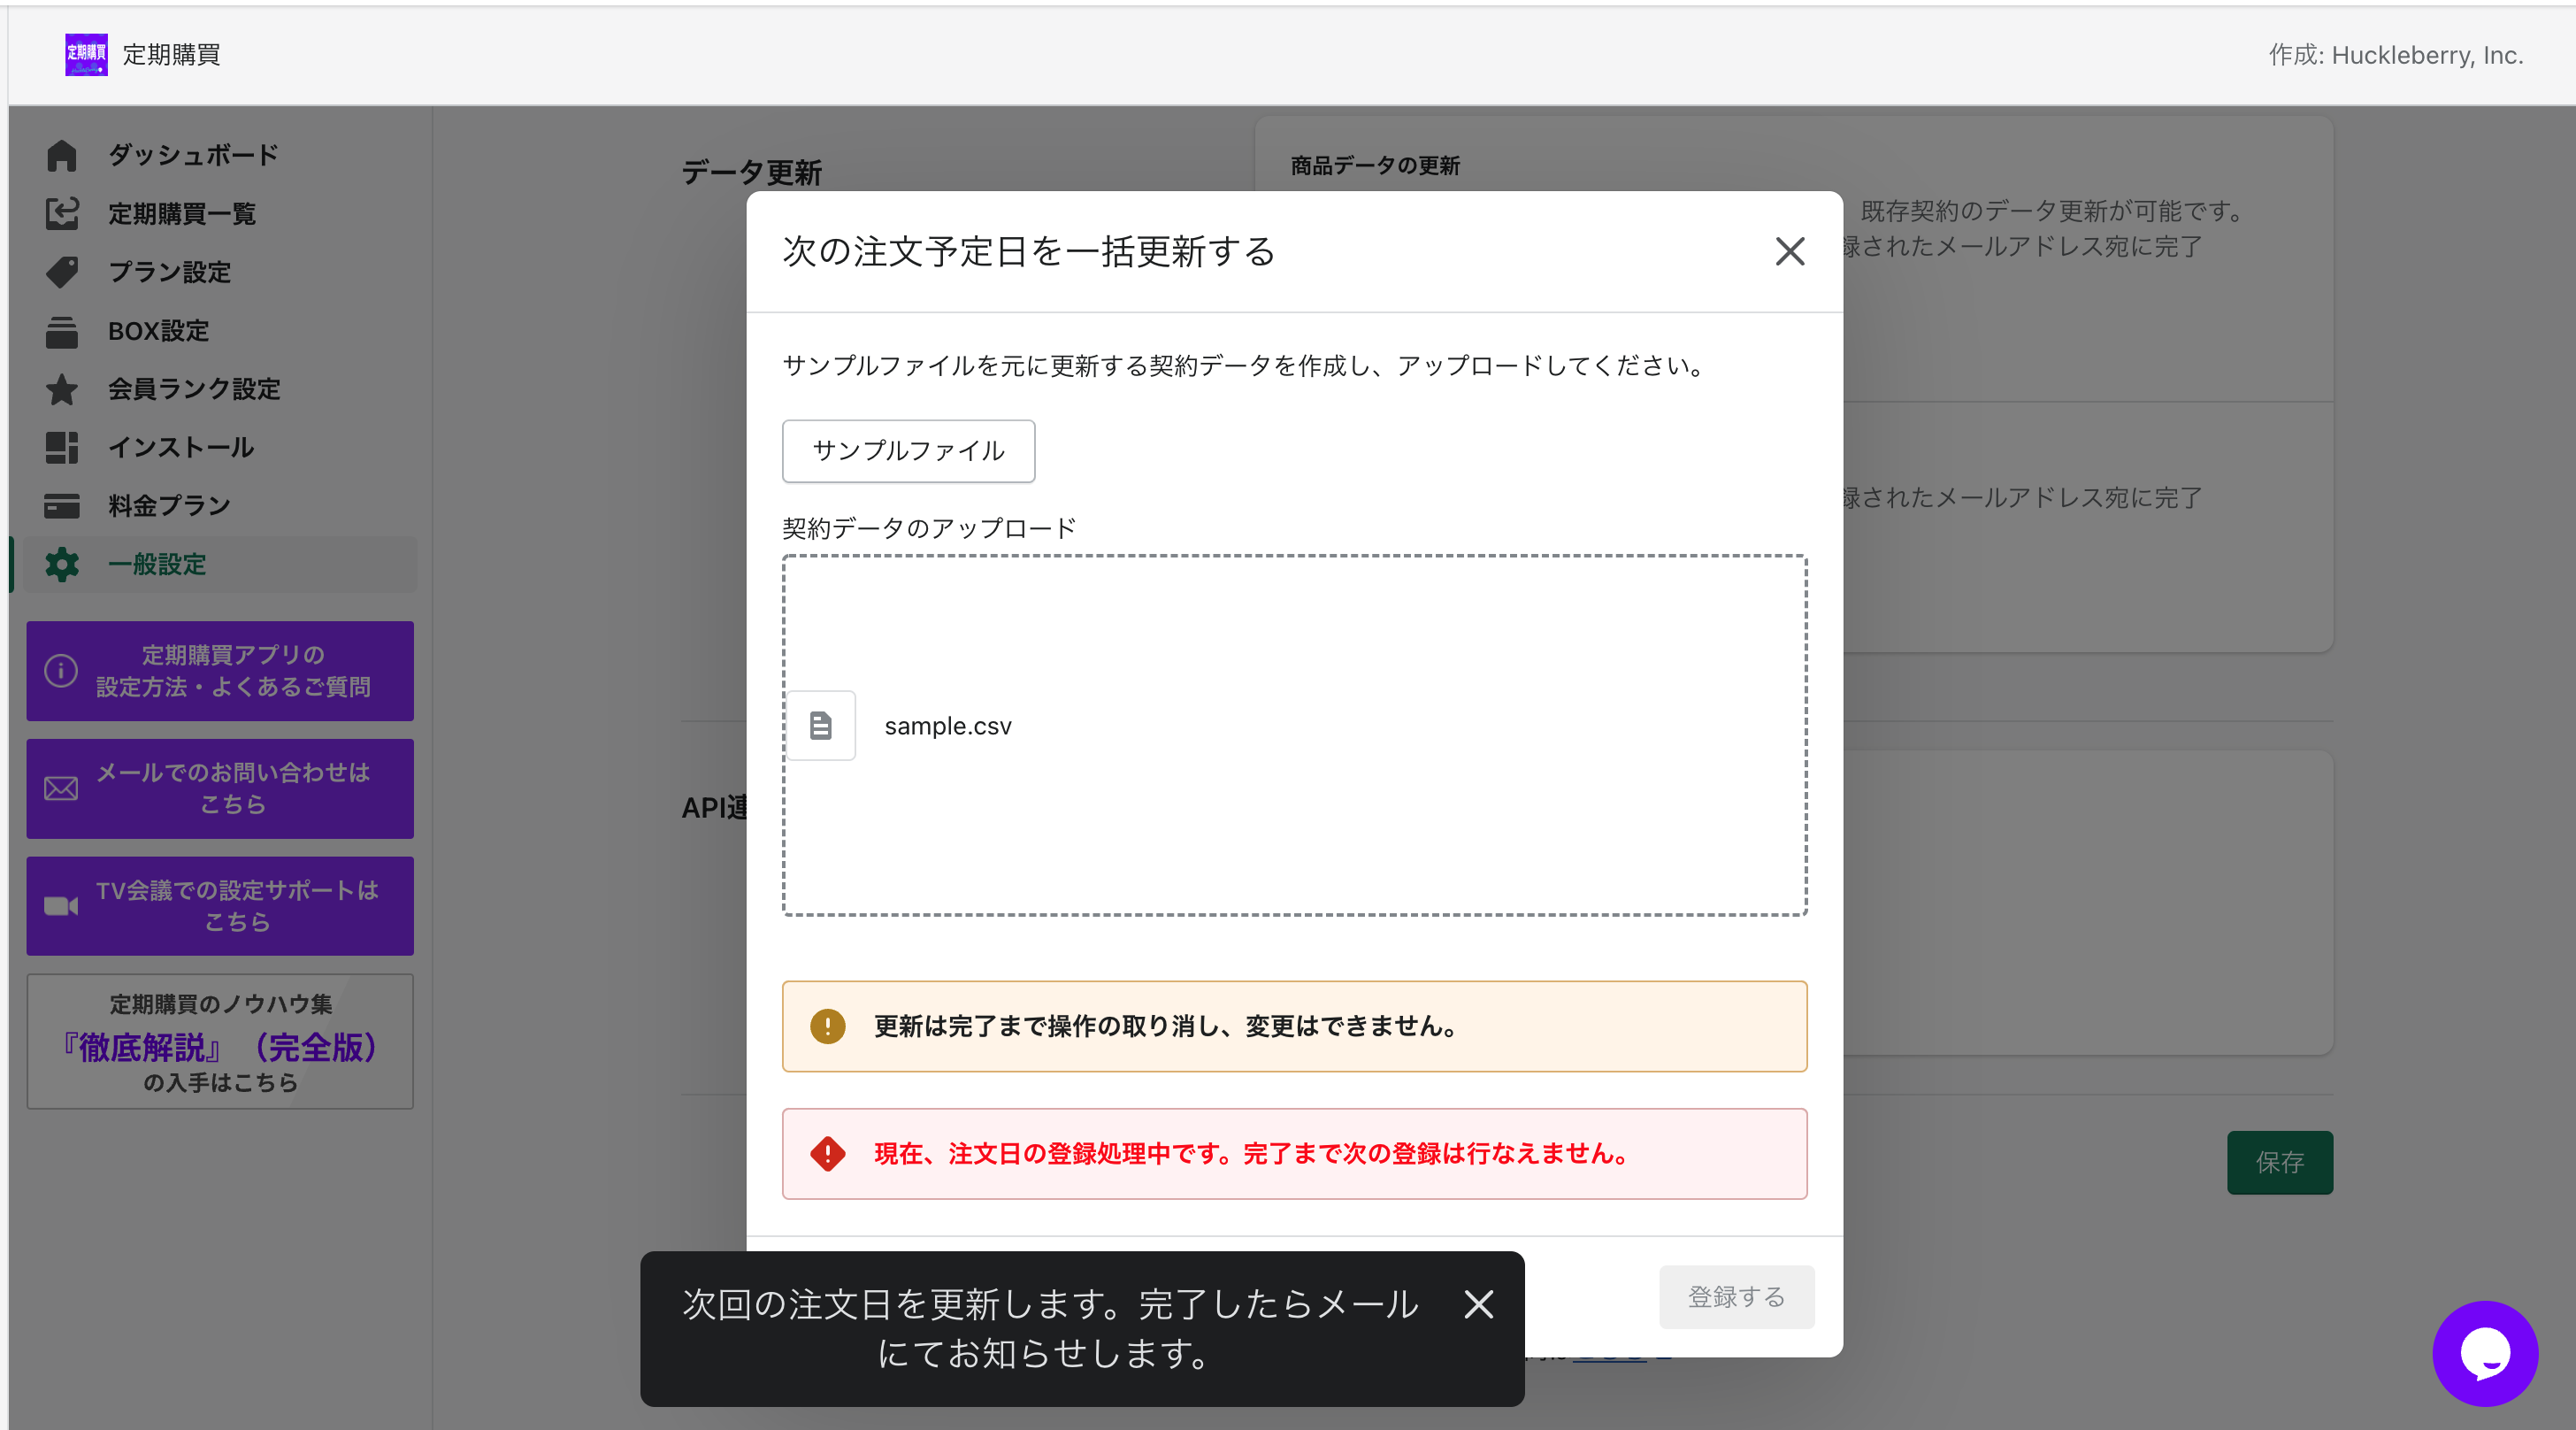Dismiss the toast notification message

click(x=1478, y=1304)
